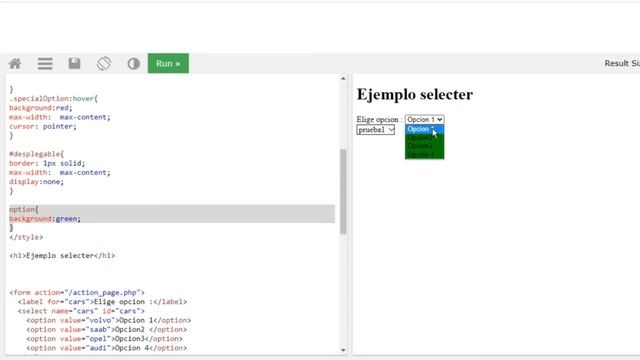Choose Opcion2 in the open list

(x=424, y=138)
